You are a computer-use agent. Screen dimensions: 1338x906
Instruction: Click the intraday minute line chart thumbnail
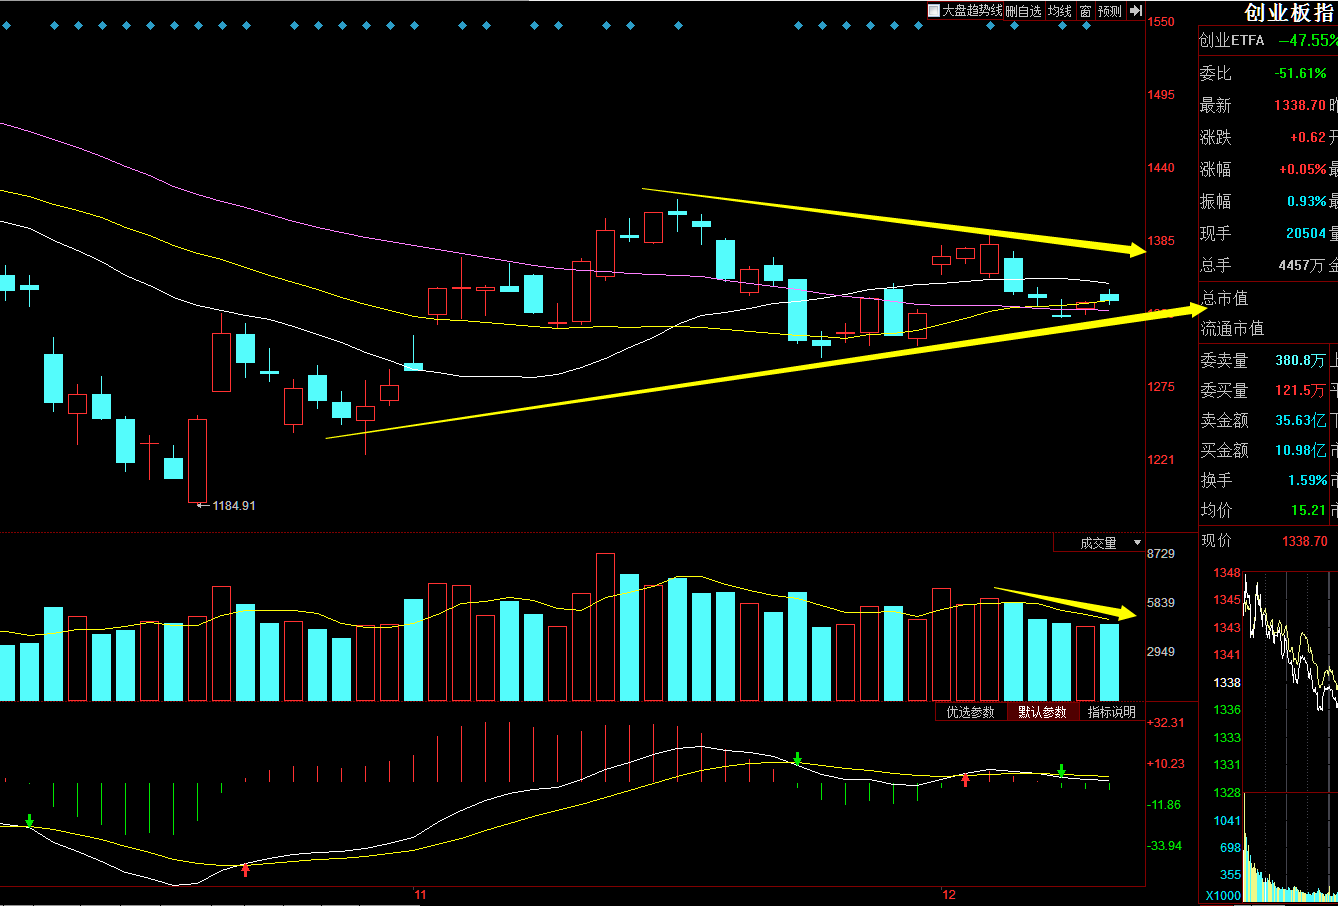tap(1290, 683)
